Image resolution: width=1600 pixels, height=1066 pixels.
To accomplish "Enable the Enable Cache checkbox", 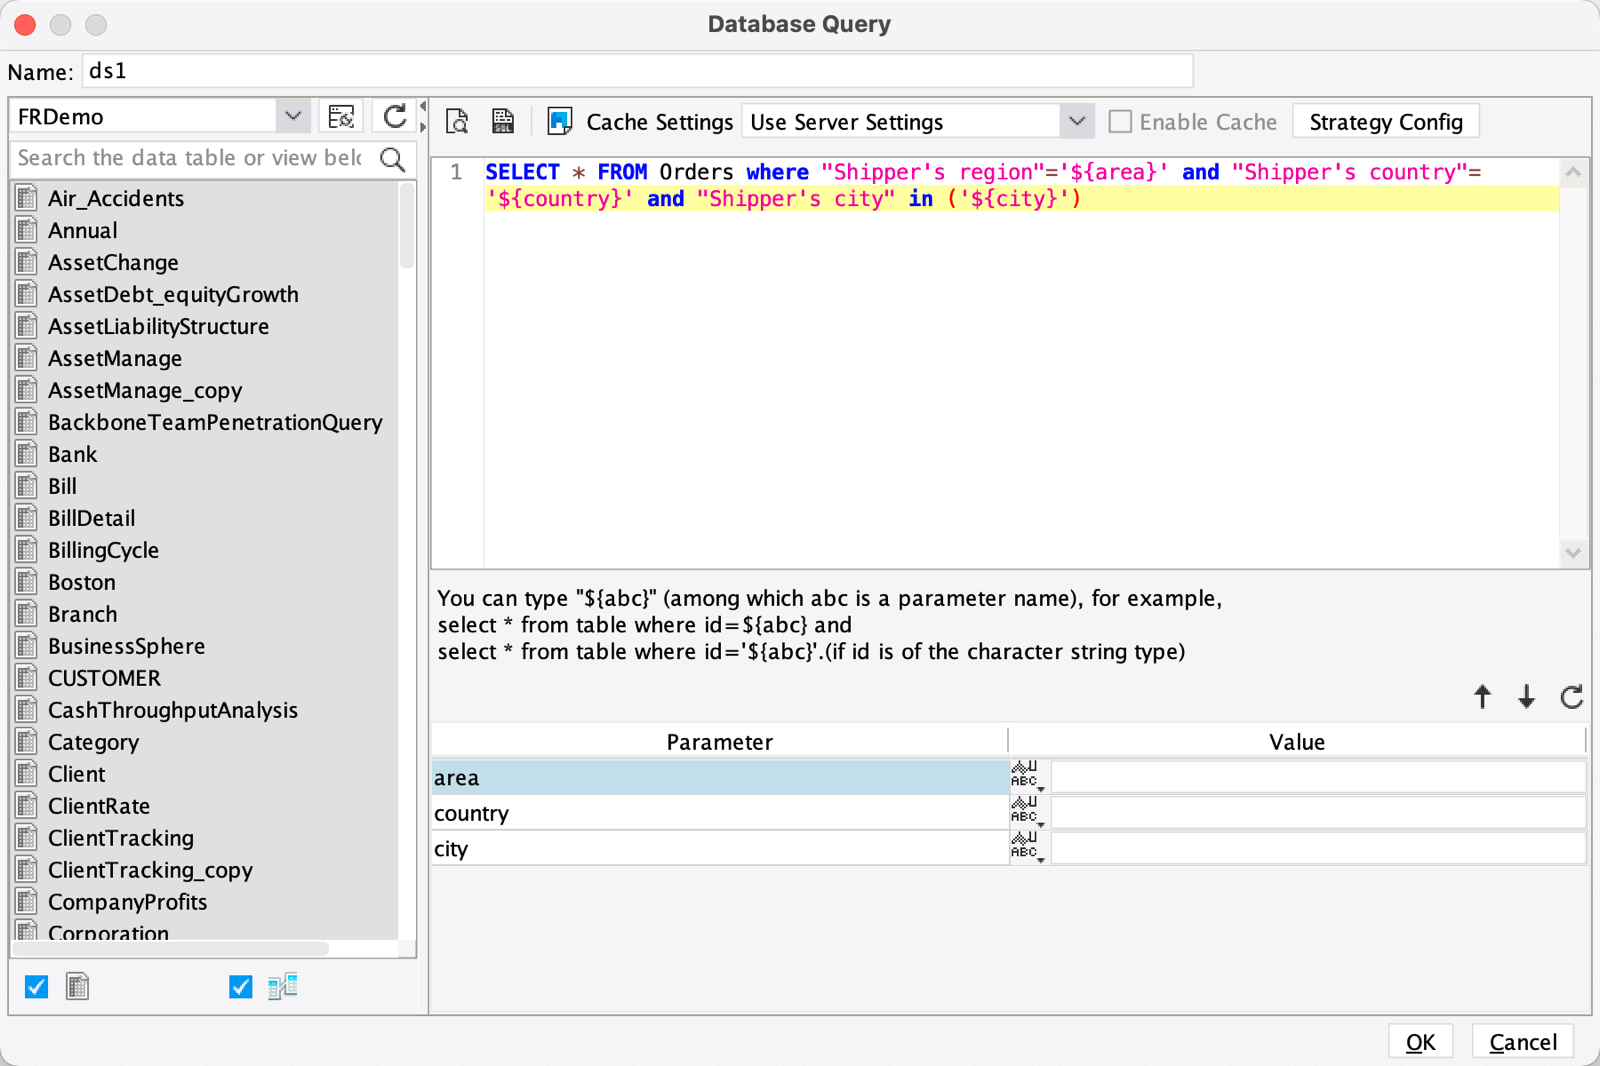I will tap(1120, 121).
